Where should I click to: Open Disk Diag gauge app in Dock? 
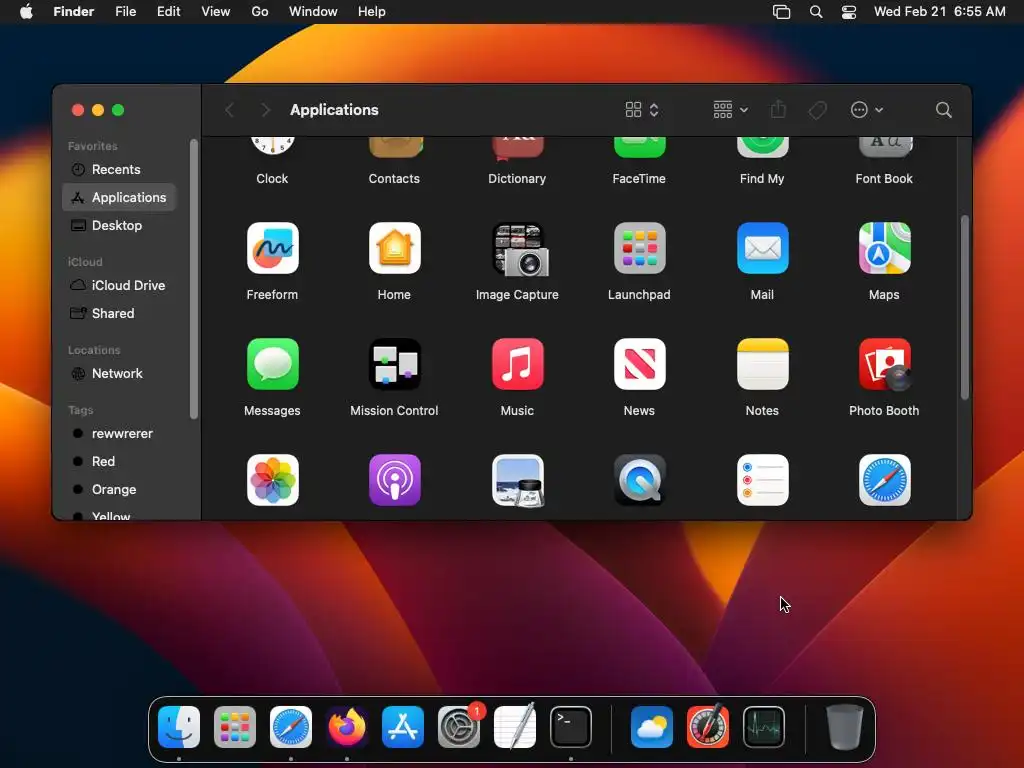708,726
